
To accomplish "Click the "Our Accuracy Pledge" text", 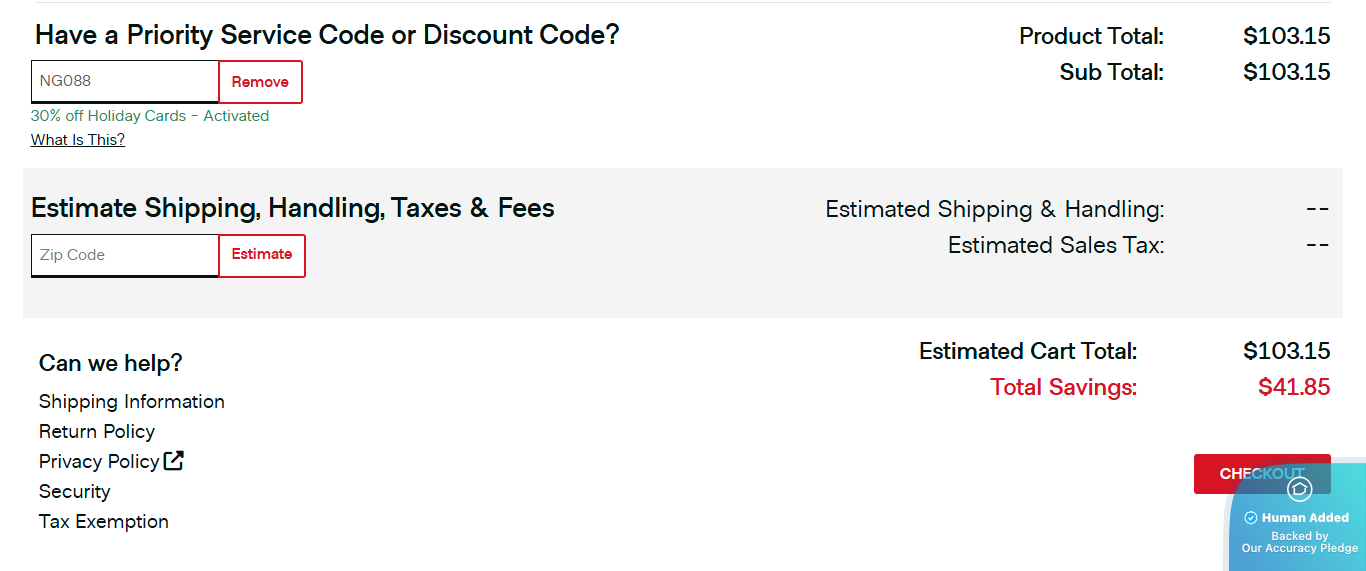I will [1300, 548].
